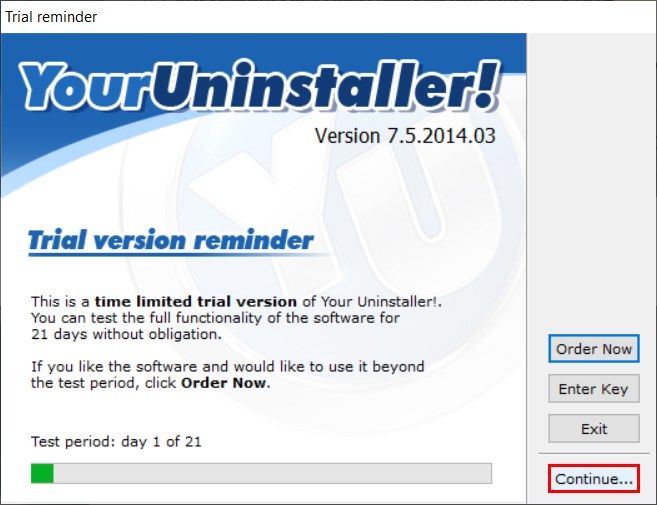Click the green filled progress bar segment
Screen dimensions: 657x505
click(42, 473)
